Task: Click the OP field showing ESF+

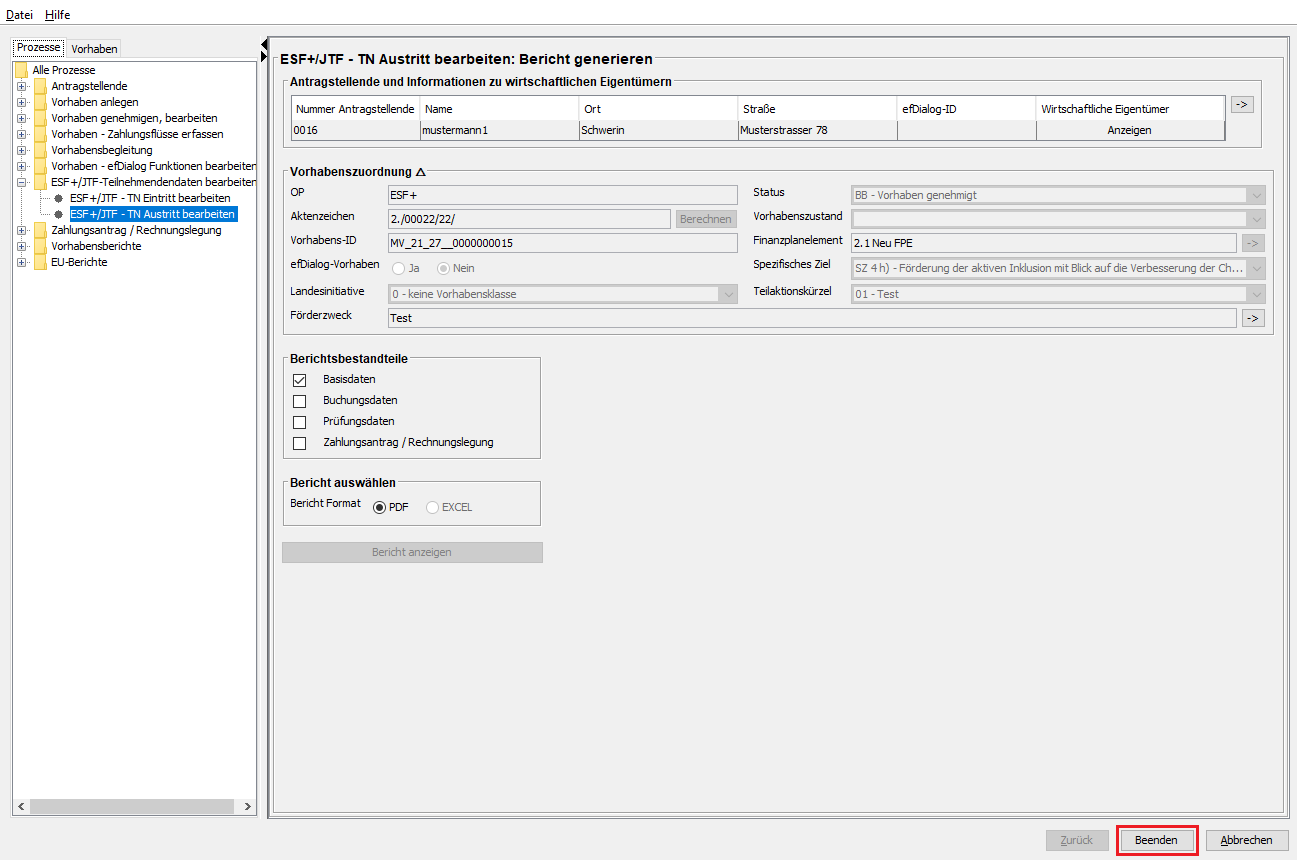Action: (562, 195)
